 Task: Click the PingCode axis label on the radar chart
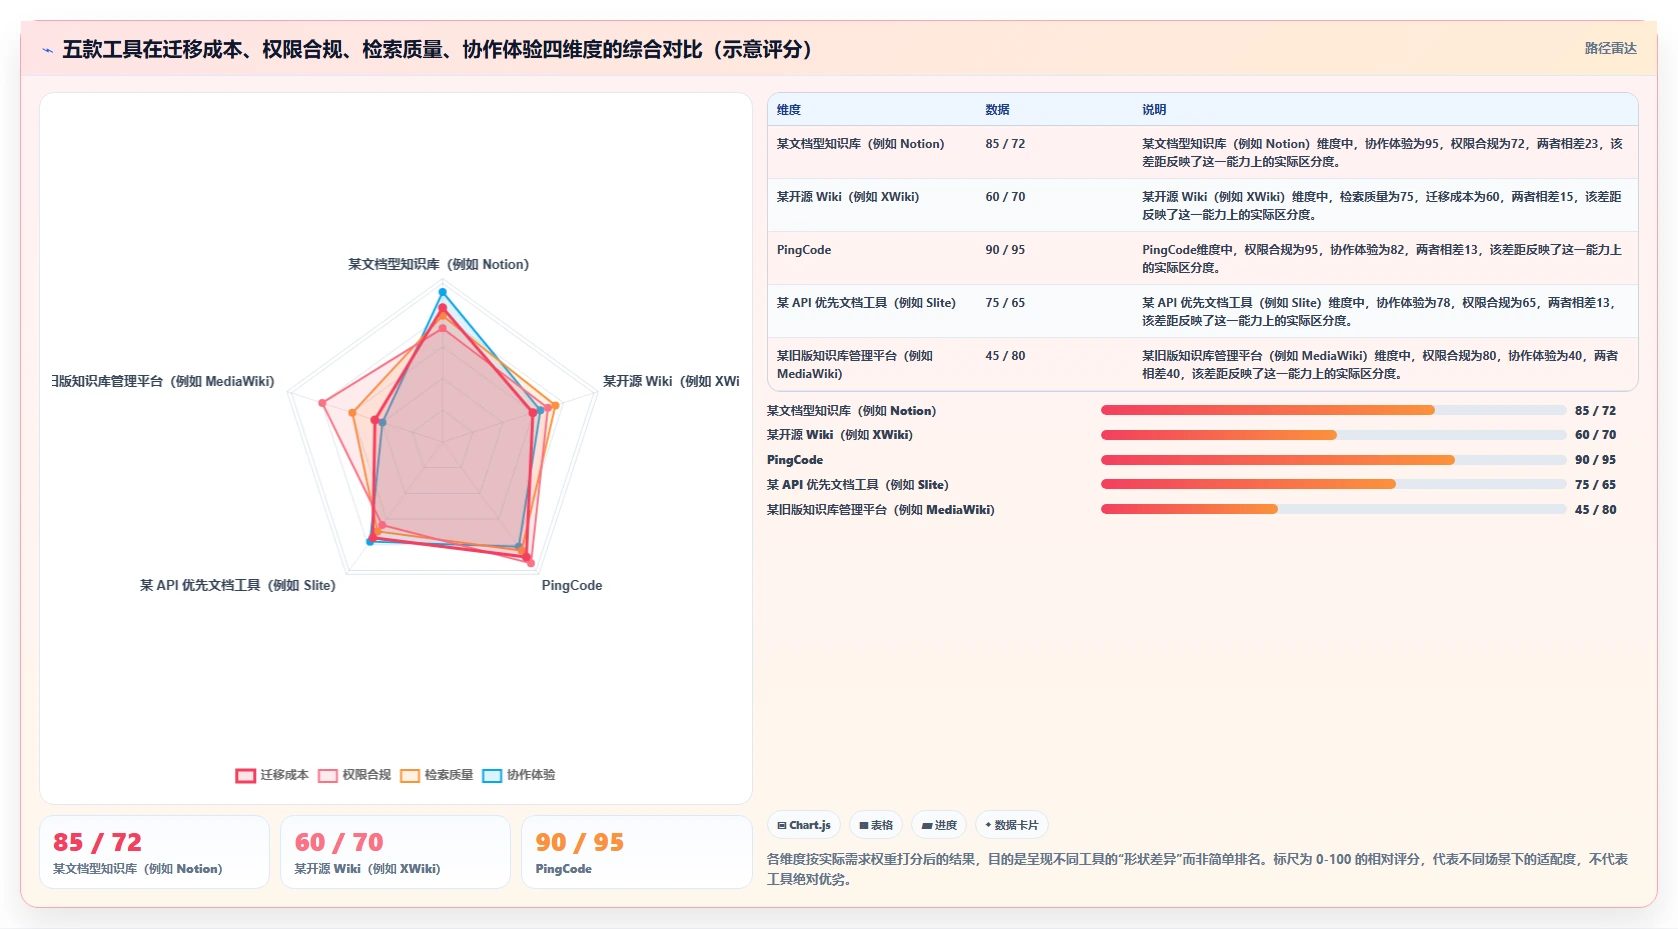coord(572,586)
